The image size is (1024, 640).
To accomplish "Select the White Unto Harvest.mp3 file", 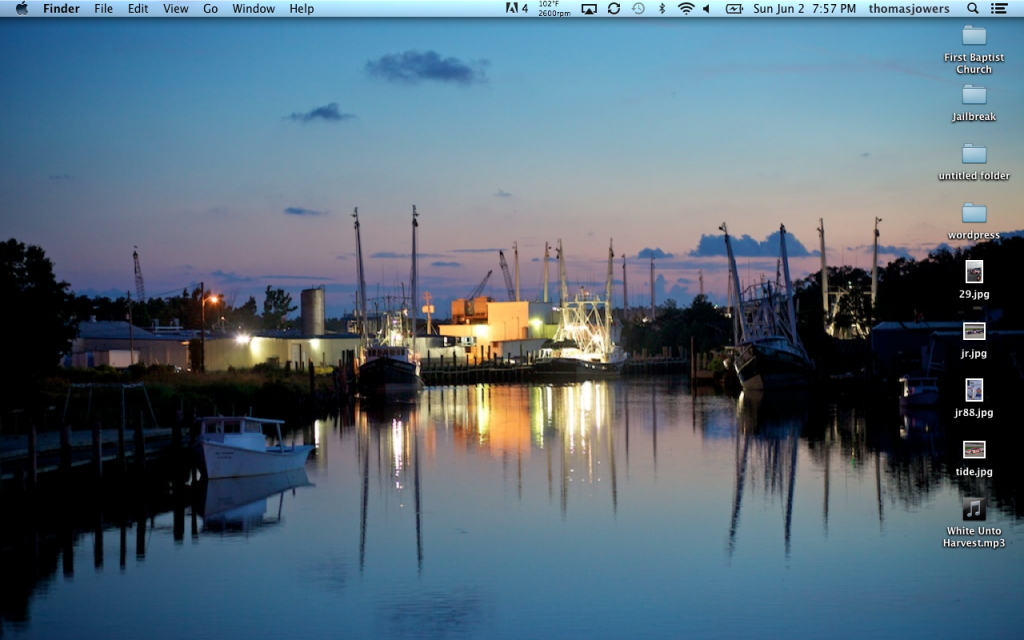I will pyautogui.click(x=973, y=510).
